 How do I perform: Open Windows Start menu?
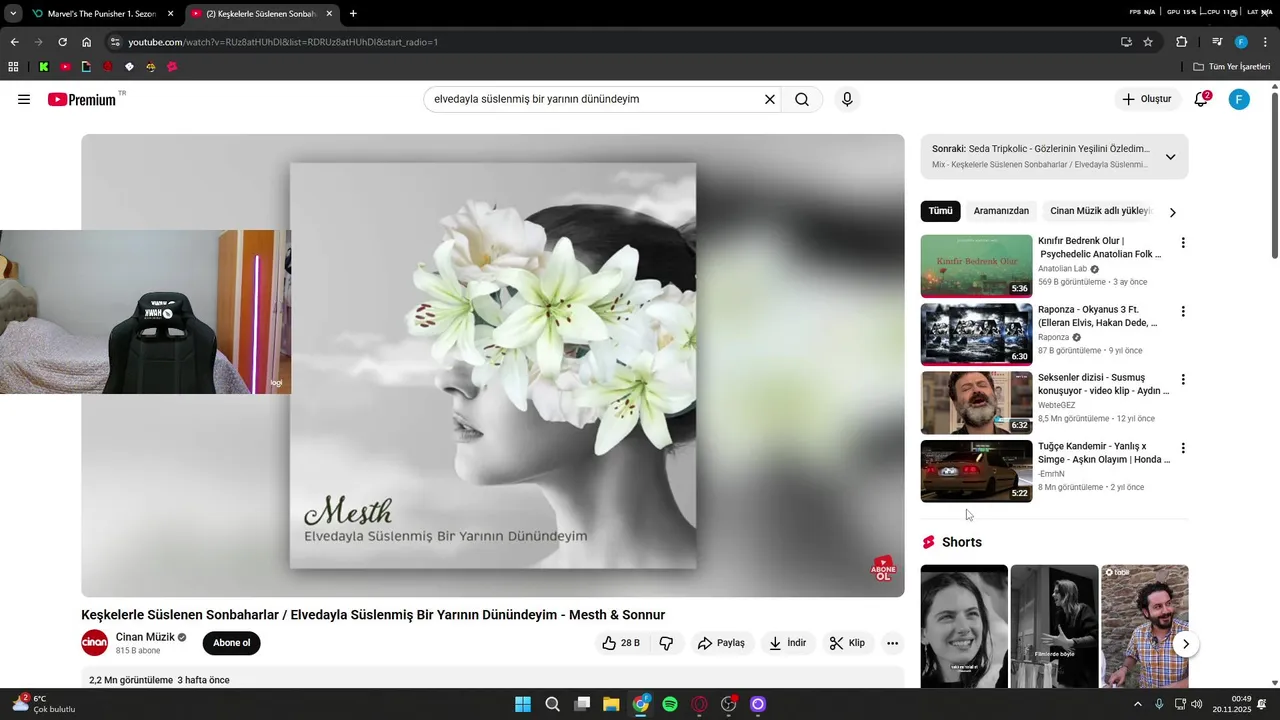pos(523,704)
